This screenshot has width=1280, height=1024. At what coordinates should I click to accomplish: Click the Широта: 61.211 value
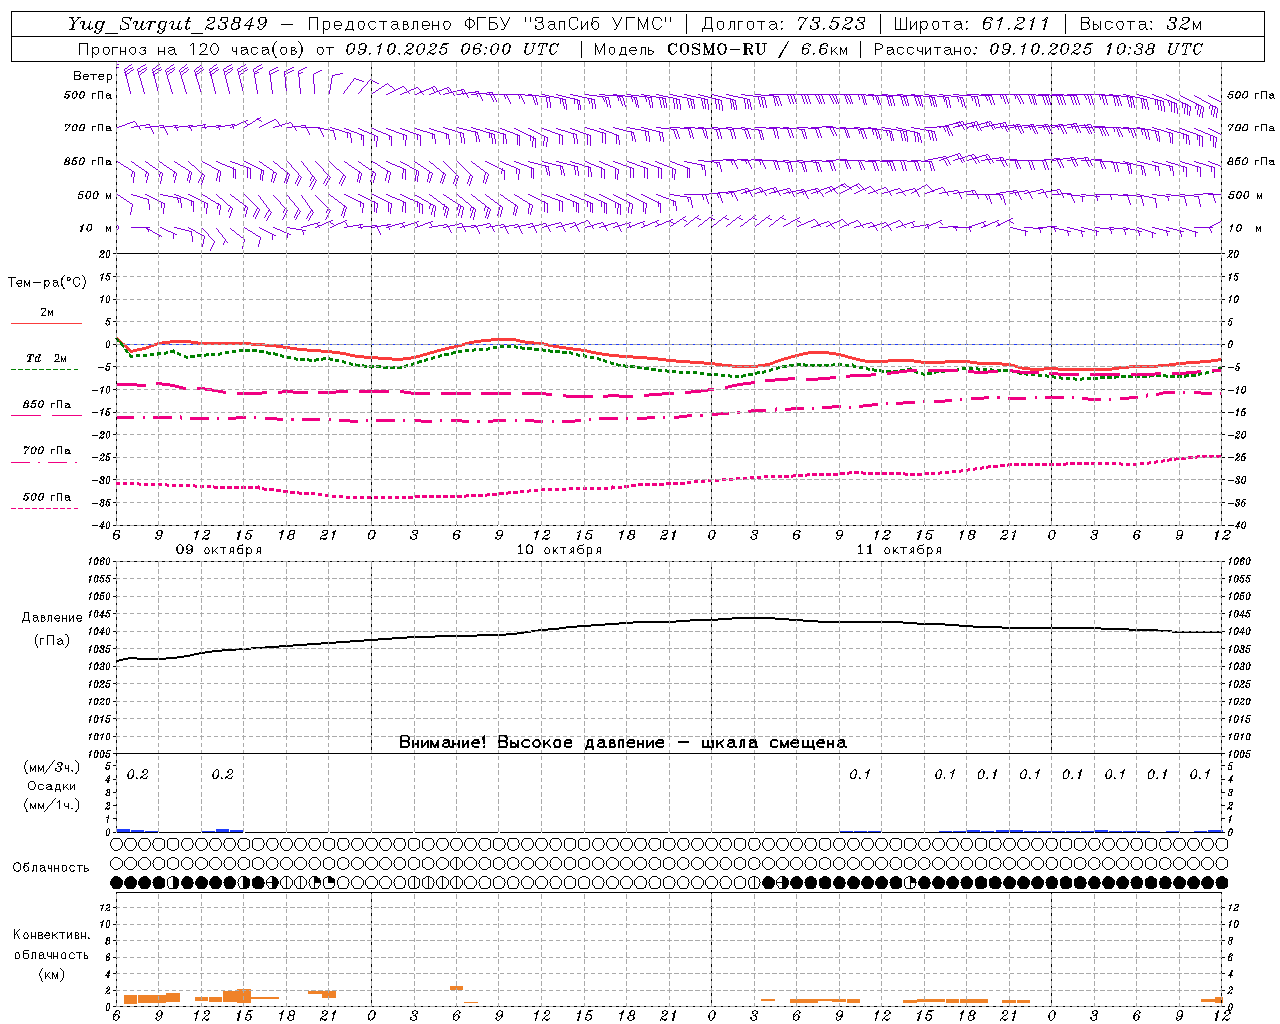pyautogui.click(x=971, y=24)
